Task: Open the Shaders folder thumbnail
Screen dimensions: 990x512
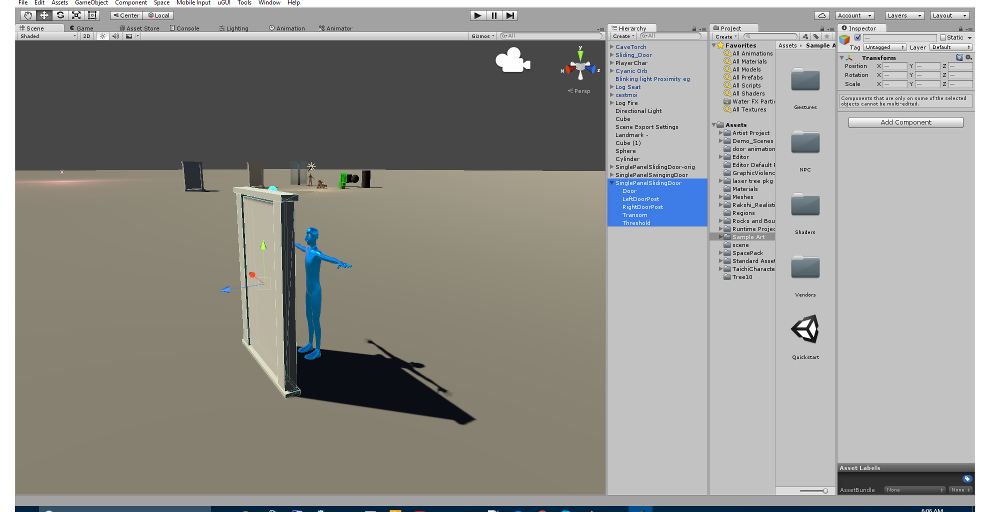Action: coord(805,205)
